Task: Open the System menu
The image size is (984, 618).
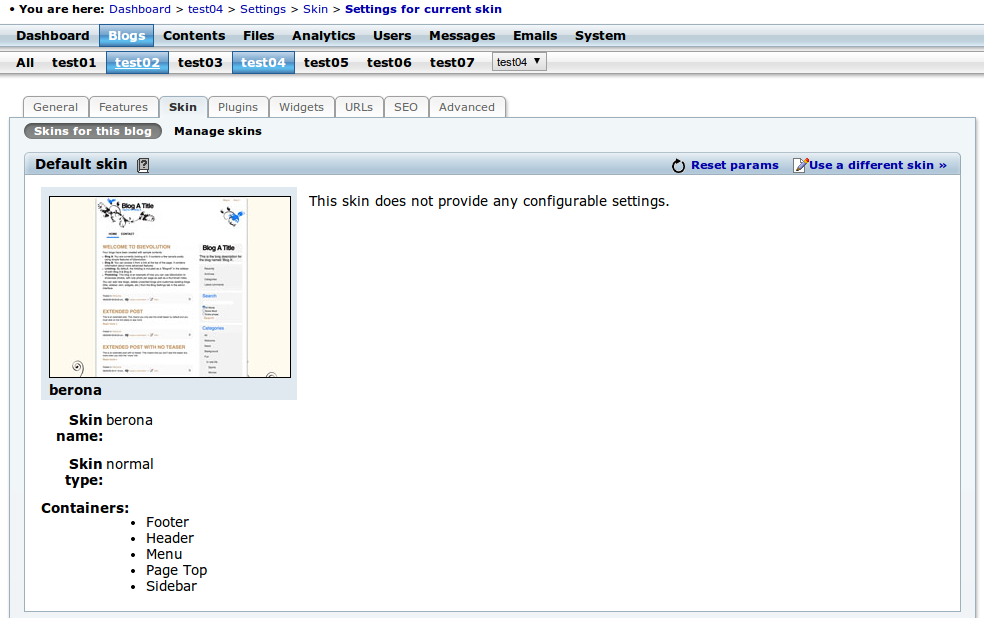Action: 600,36
